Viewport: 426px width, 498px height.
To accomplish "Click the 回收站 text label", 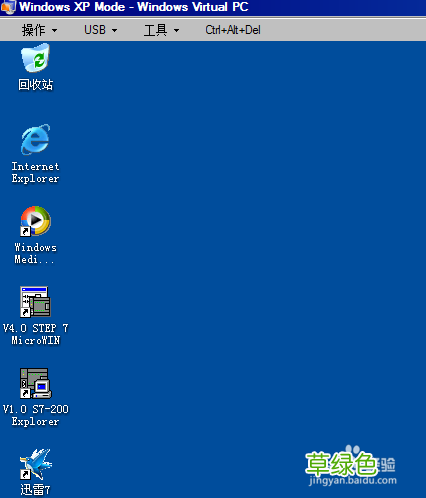I will point(35,85).
